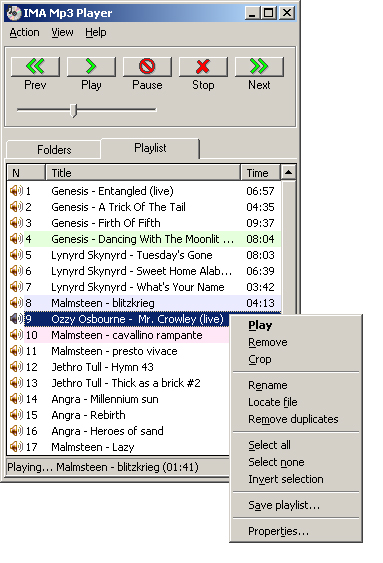Screen dimensions: 383x563
Task: Open the View menu
Action: 62,33
